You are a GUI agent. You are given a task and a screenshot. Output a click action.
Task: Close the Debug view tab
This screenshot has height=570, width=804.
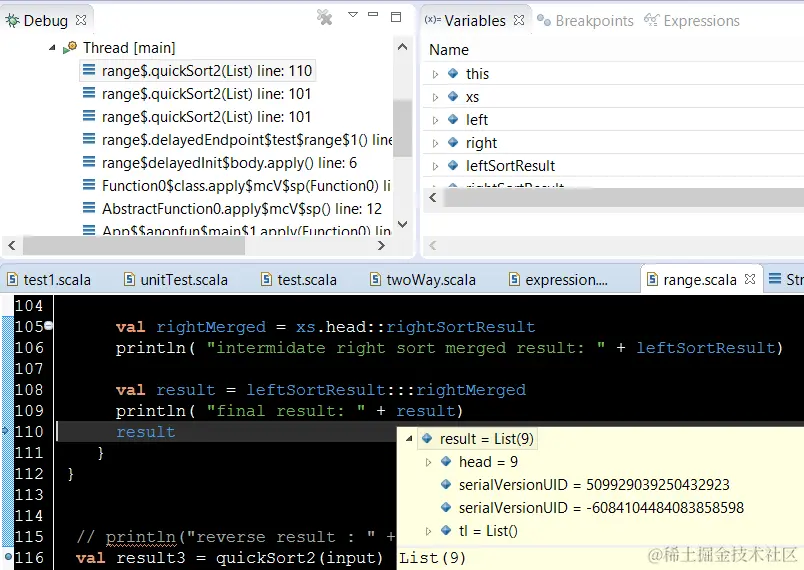(x=81, y=20)
